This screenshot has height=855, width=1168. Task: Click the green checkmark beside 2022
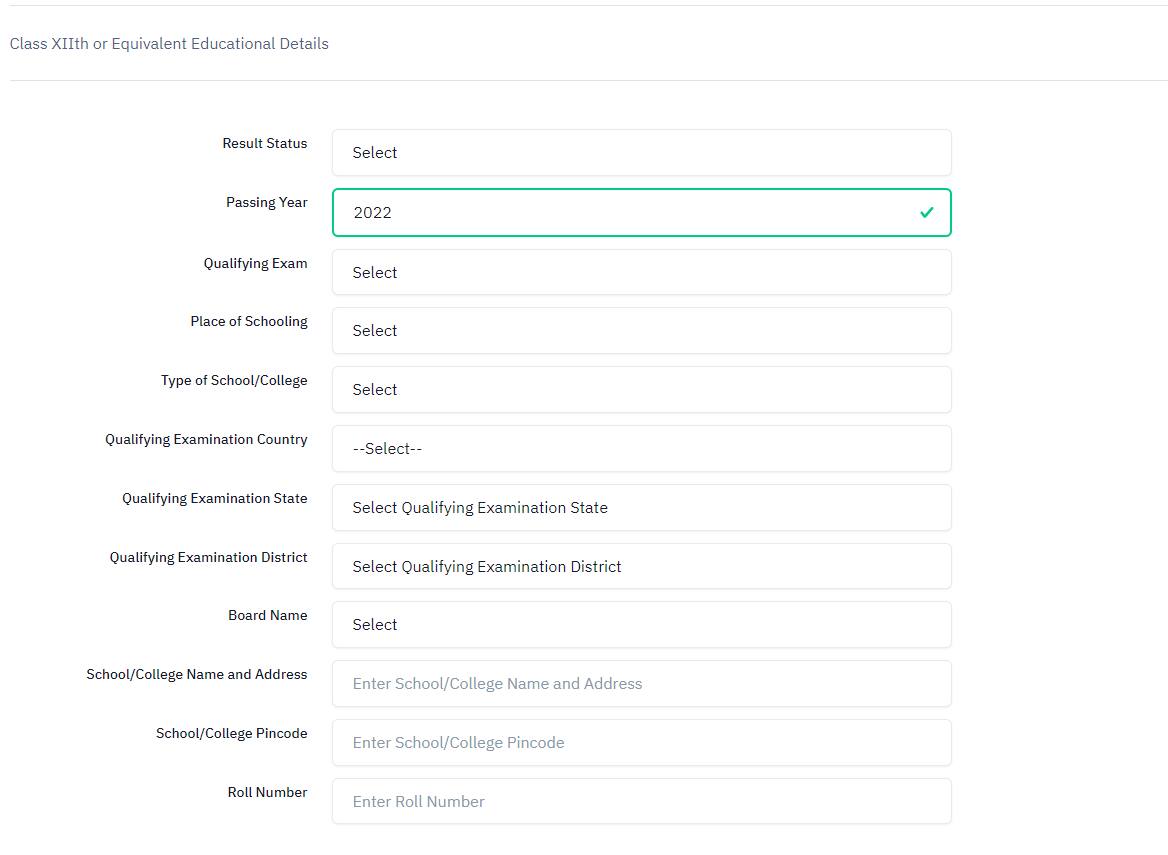coord(925,212)
